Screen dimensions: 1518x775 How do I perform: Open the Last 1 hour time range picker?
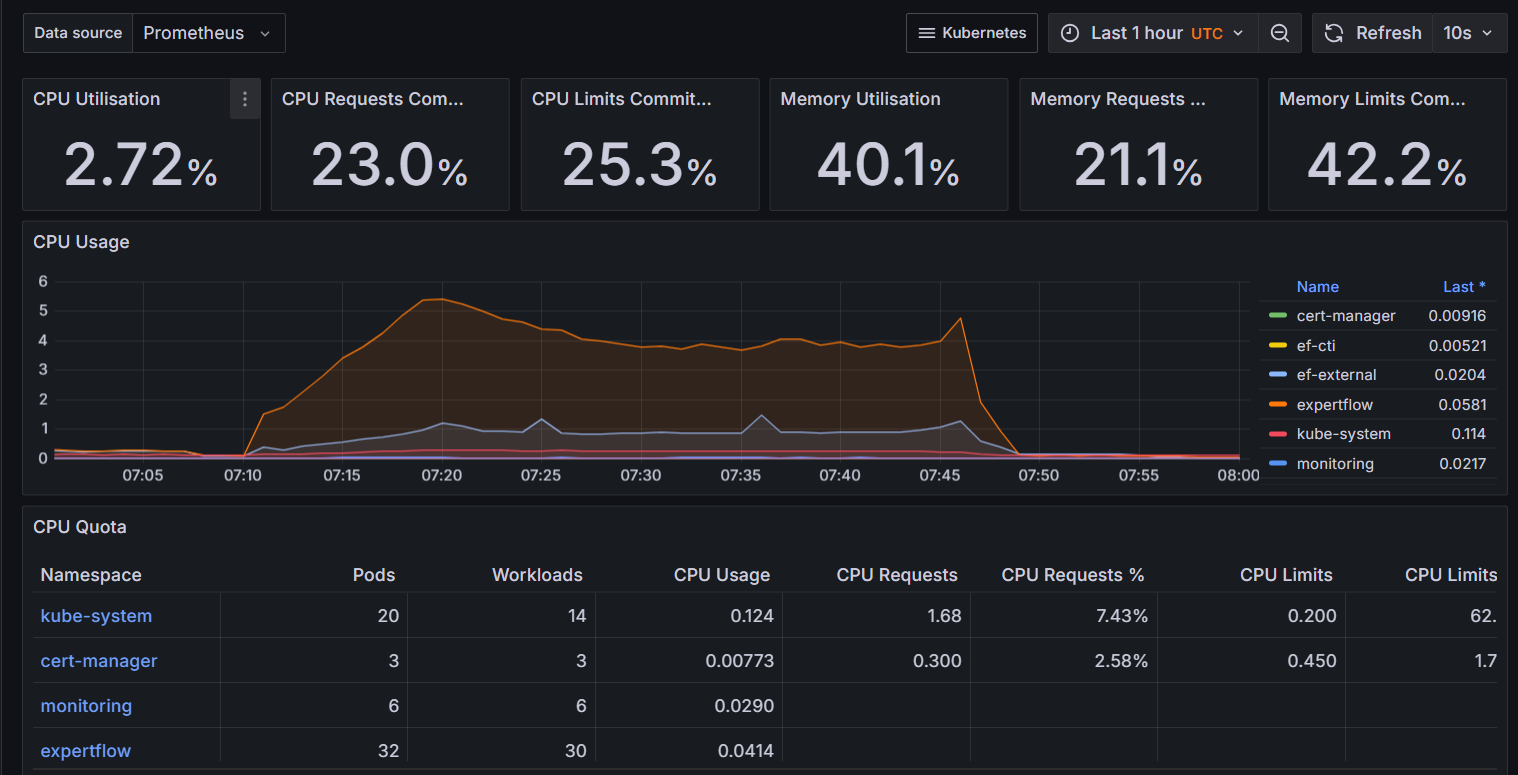(1155, 33)
